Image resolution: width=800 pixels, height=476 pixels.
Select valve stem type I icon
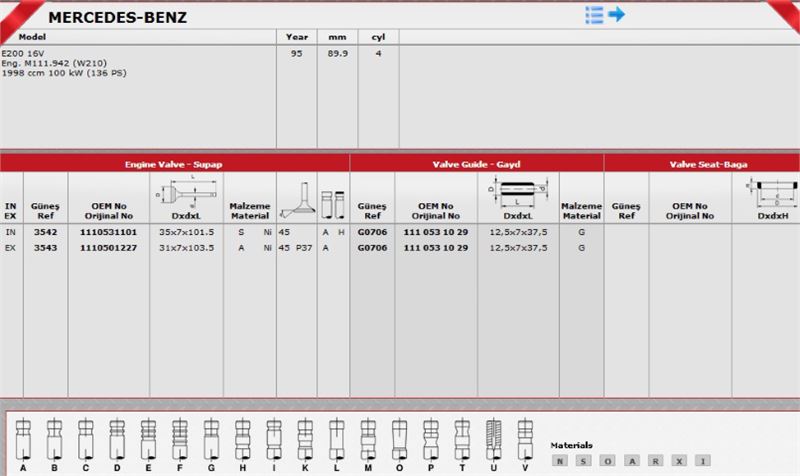(274, 439)
